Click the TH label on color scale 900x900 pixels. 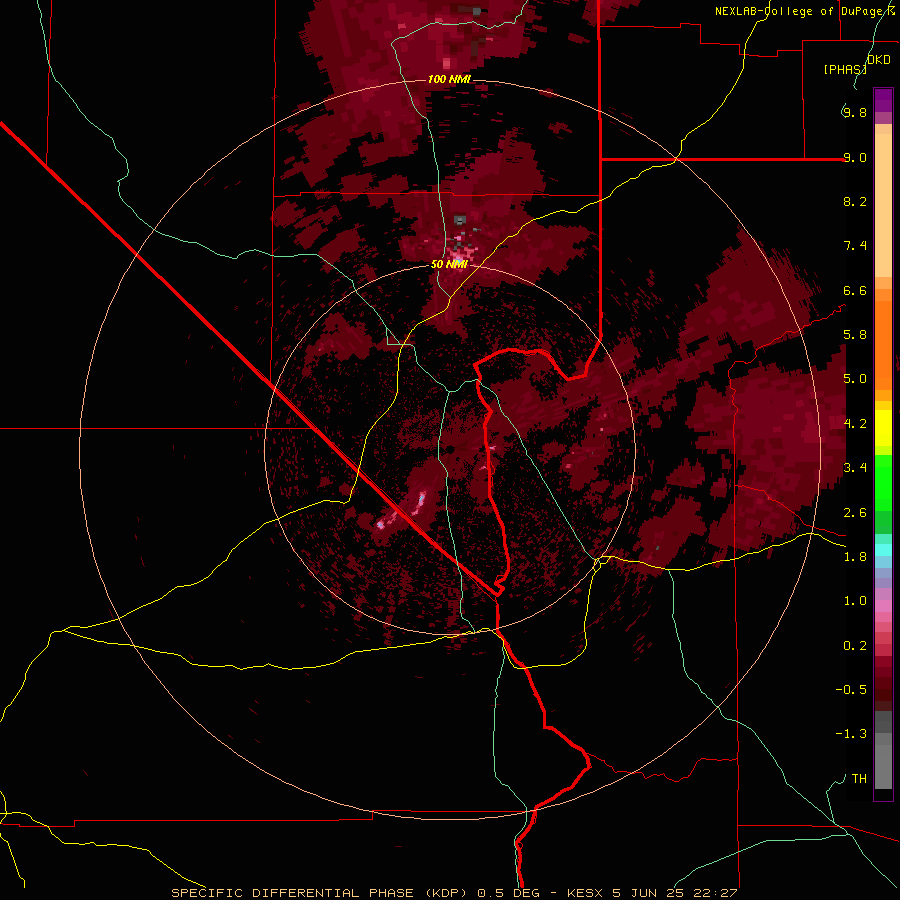tap(859, 779)
